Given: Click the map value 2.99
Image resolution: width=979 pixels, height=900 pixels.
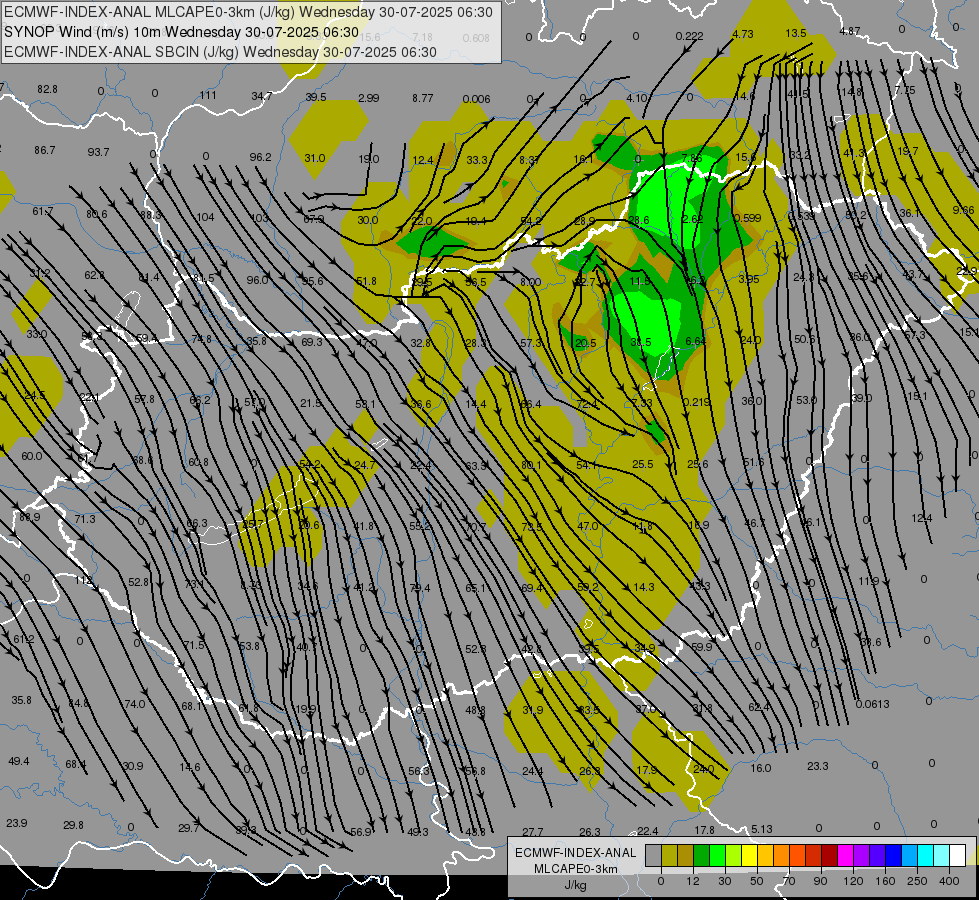Looking at the screenshot, I should coord(368,97).
